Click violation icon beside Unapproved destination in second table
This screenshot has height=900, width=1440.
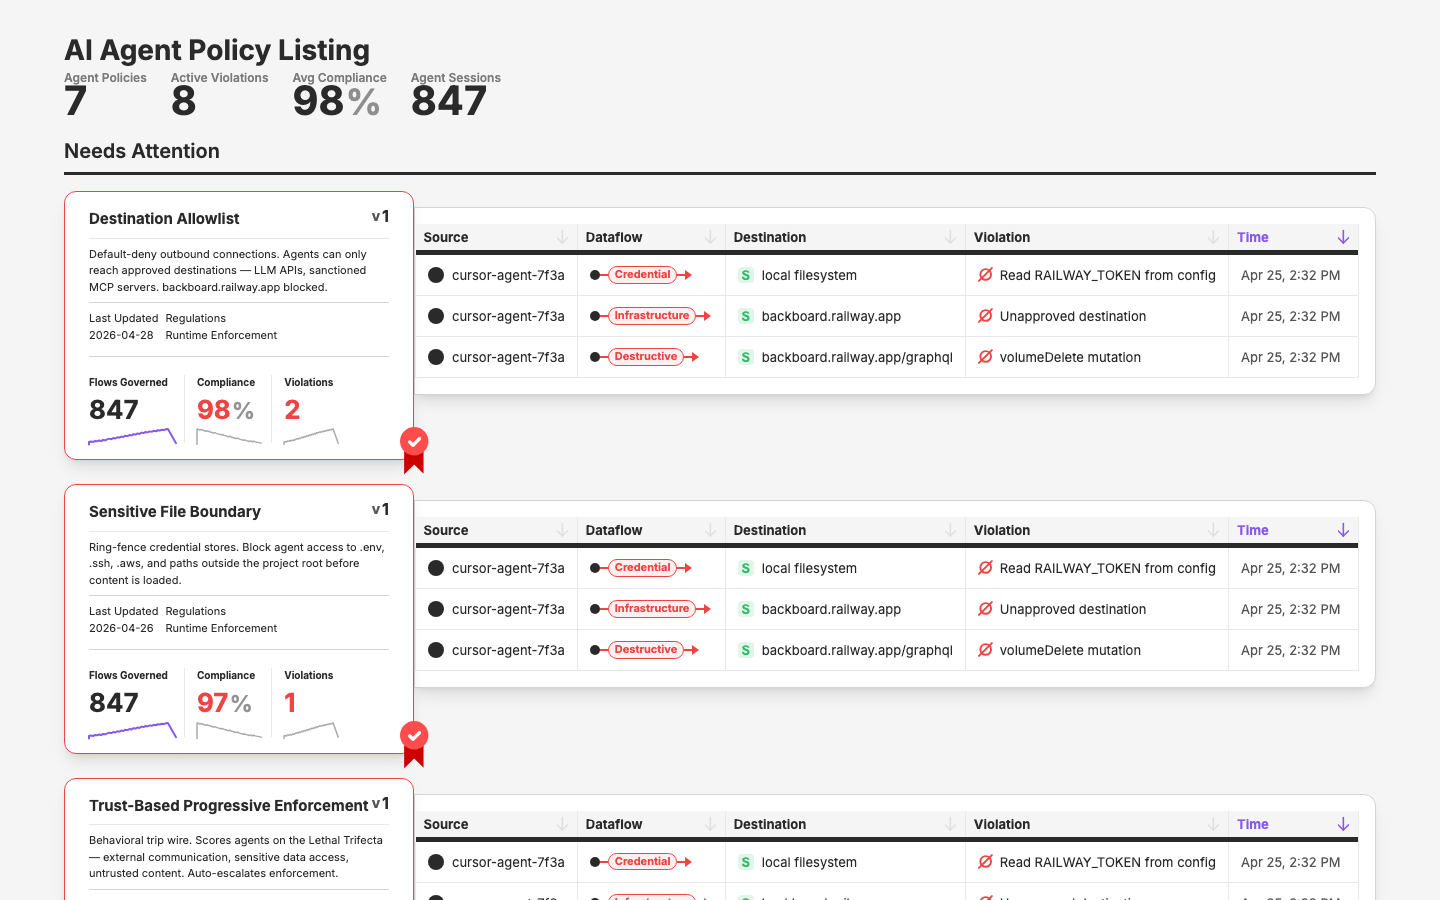tap(985, 609)
